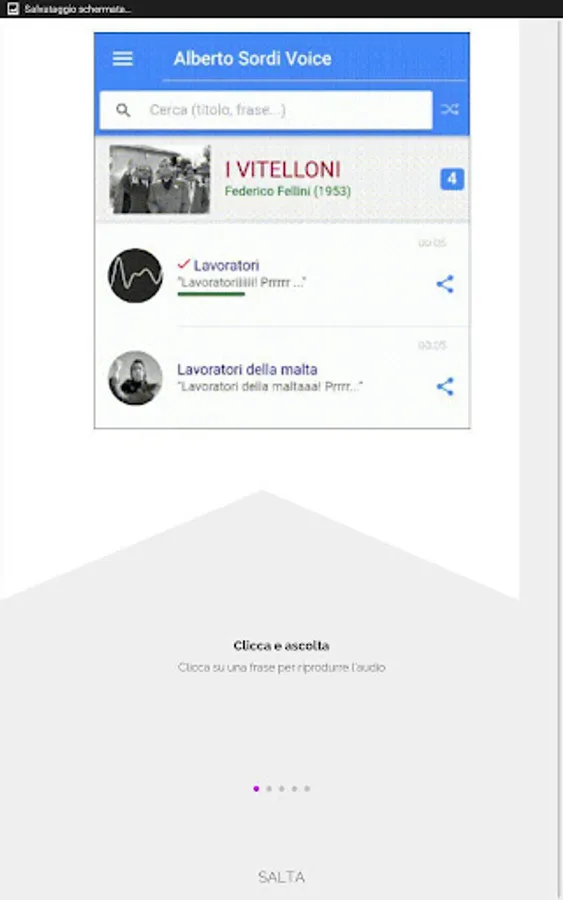Click the blue 4 count badge
The width and height of the screenshot is (563, 900).
pos(452,179)
